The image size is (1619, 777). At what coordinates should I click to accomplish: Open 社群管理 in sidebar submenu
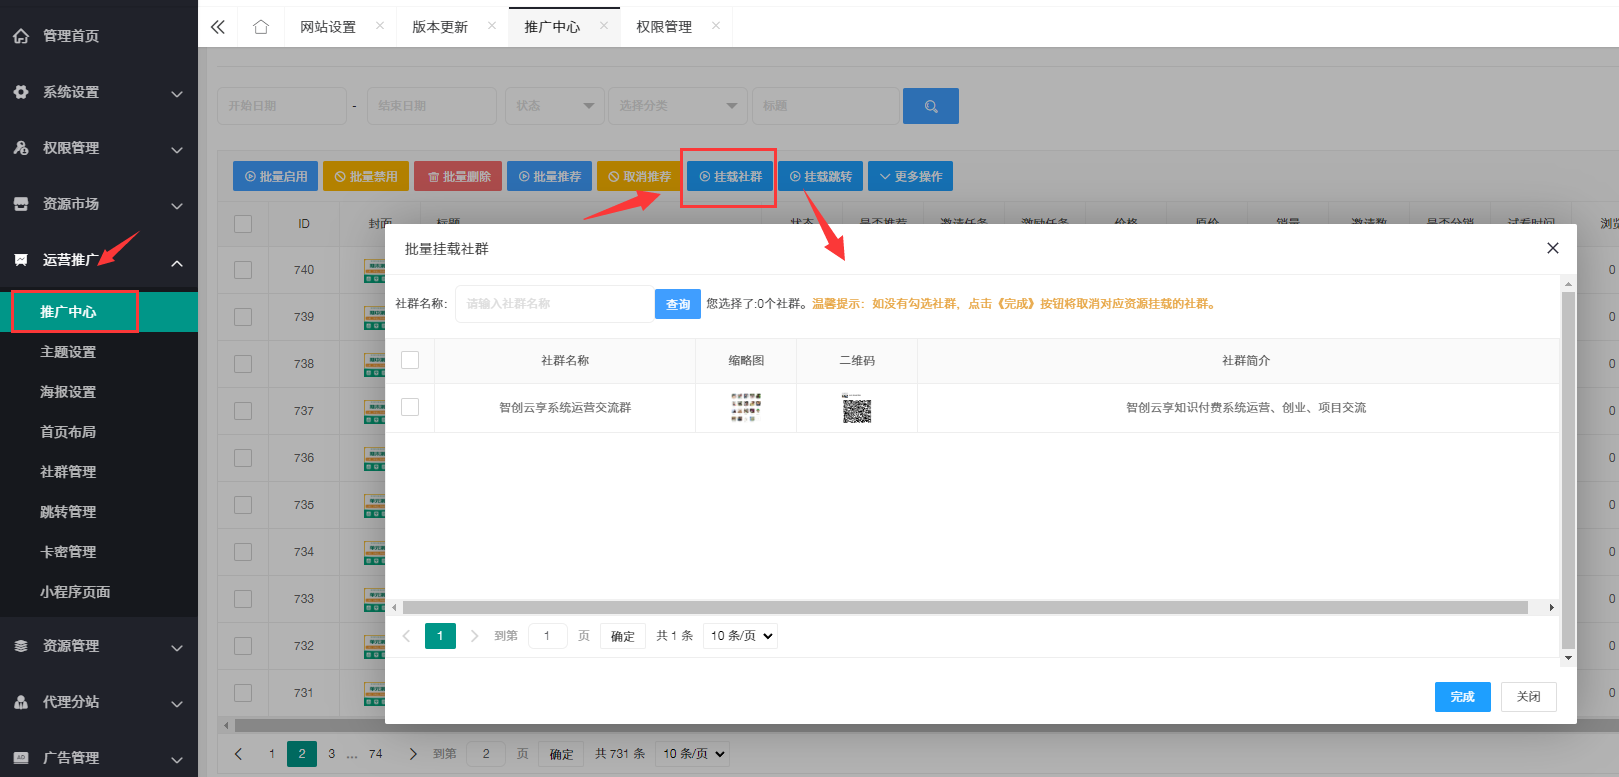(x=68, y=472)
